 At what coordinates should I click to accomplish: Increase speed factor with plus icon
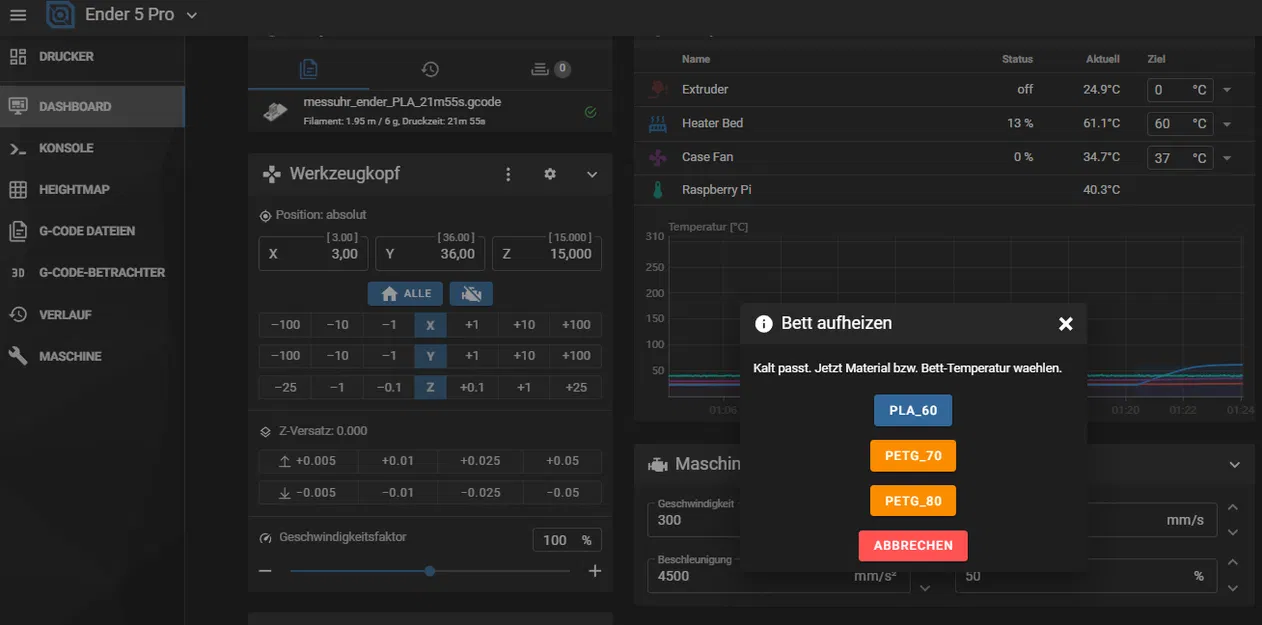tap(595, 571)
